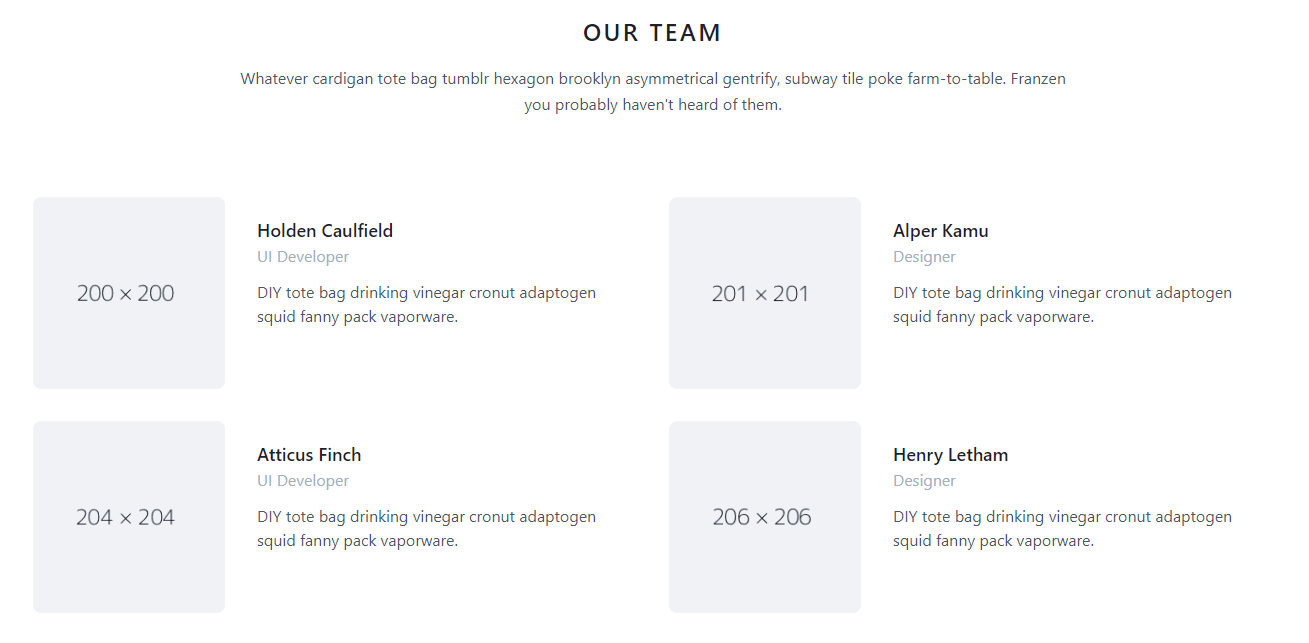
Task: Click Atticus Finch's description text
Action: click(x=426, y=529)
